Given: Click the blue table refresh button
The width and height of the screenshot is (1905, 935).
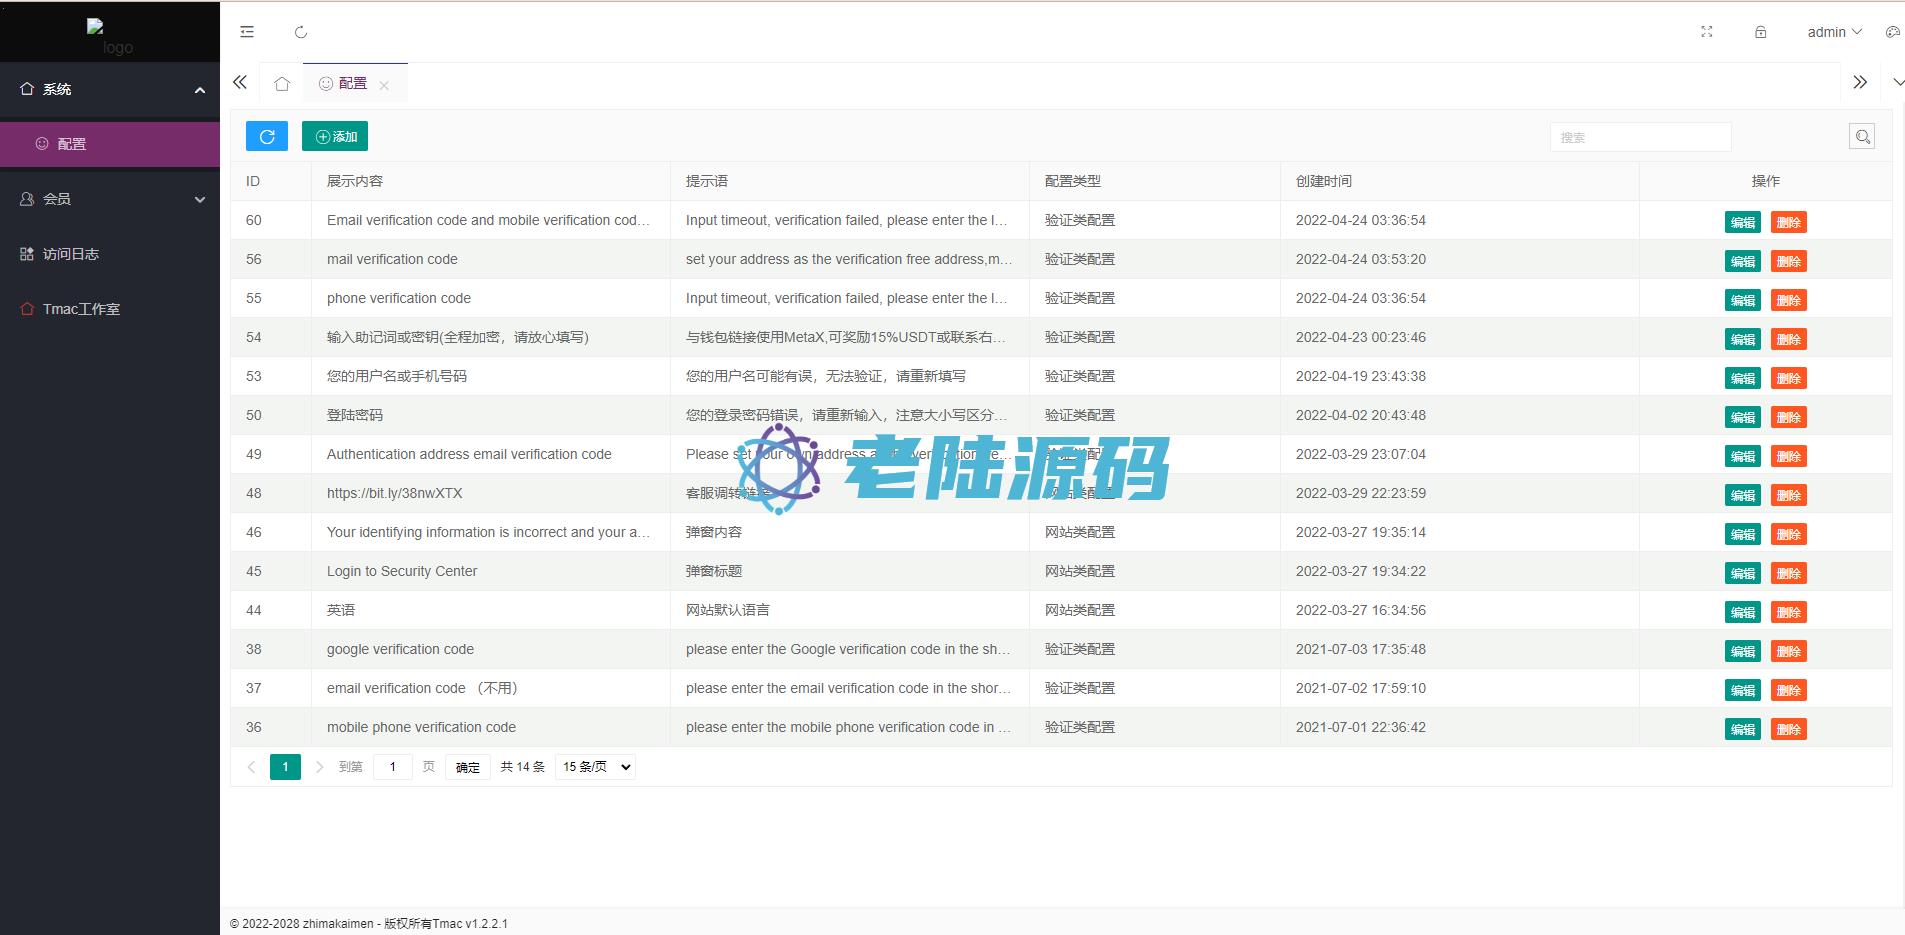Looking at the screenshot, I should pos(267,137).
